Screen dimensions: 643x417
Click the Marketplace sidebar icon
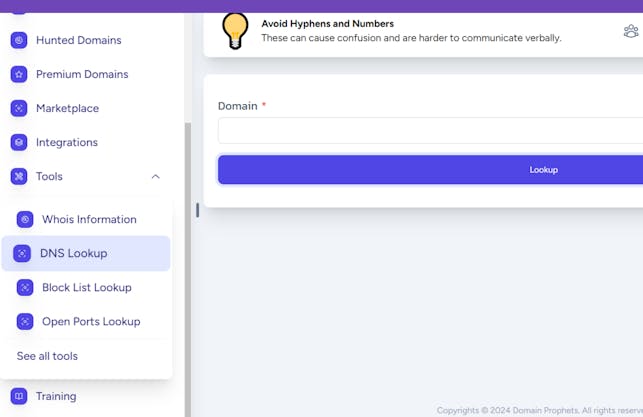[19, 109]
